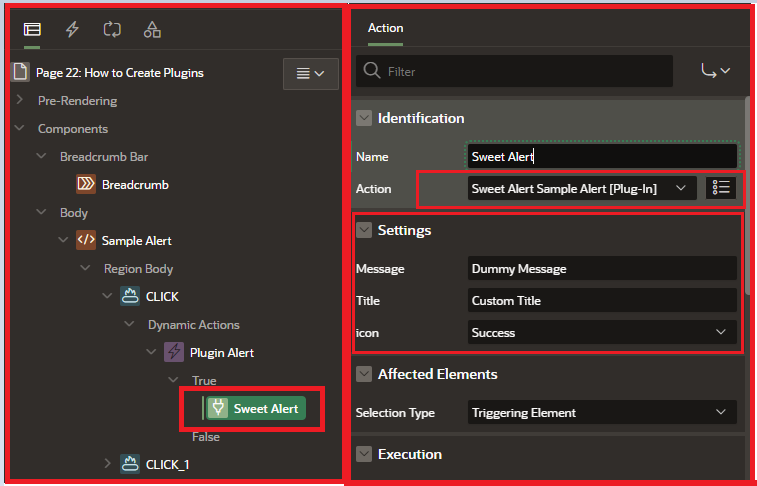Open the icon dropdown showing Success
Screen dimensions: 757x486
coord(602,332)
